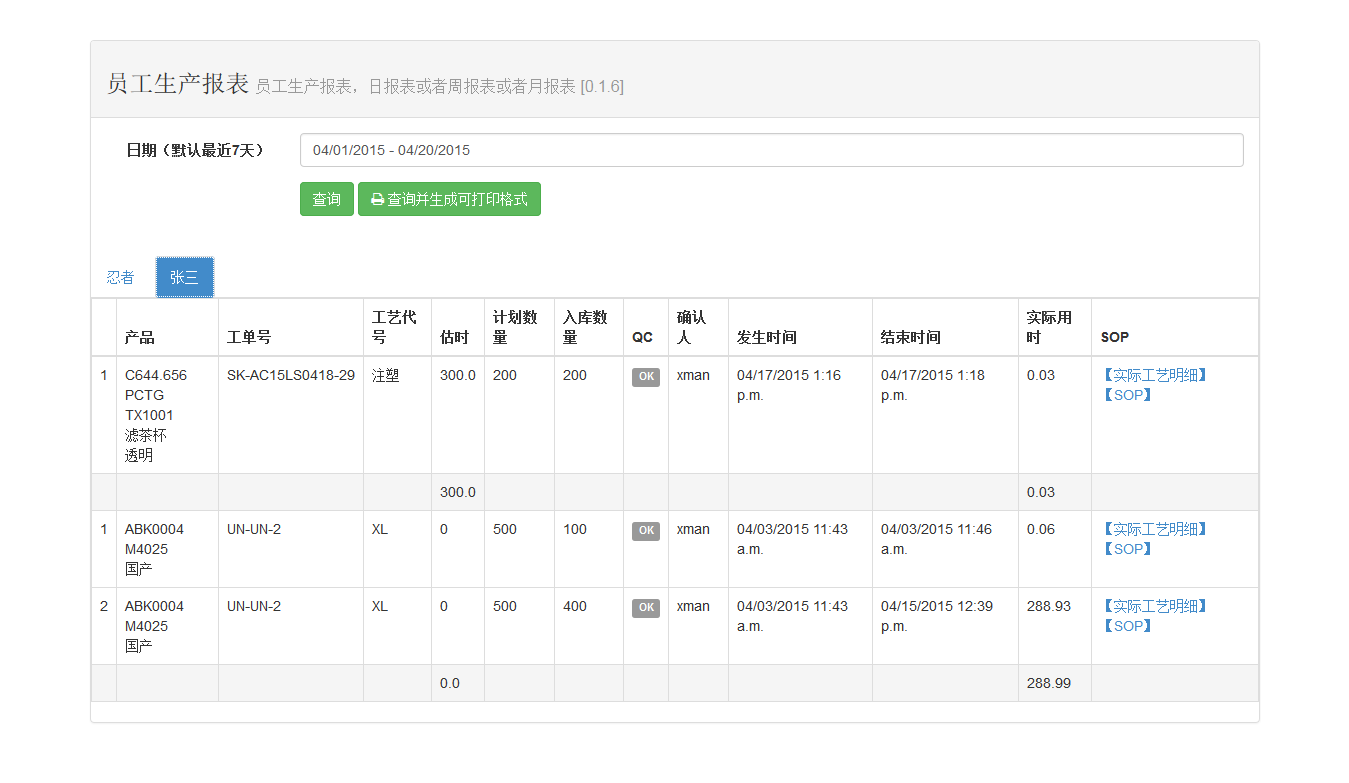The image size is (1349, 783).
Task: Click the OK QC badge in the 注塑 row
Action: [x=646, y=377]
